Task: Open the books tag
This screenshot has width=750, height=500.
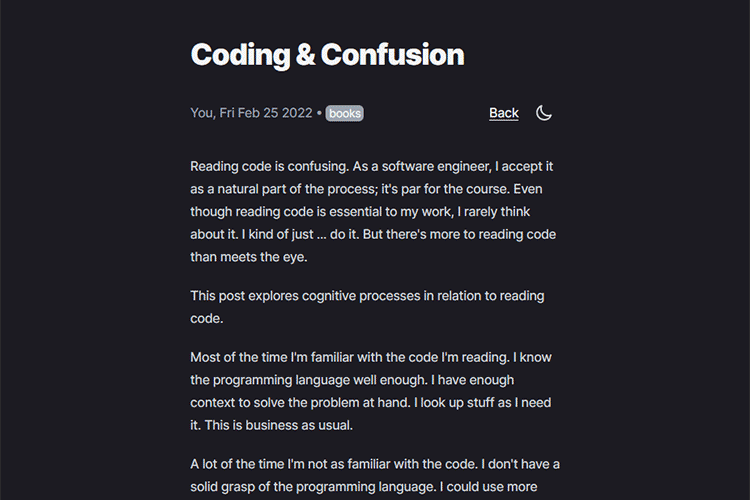Action: 344,114
